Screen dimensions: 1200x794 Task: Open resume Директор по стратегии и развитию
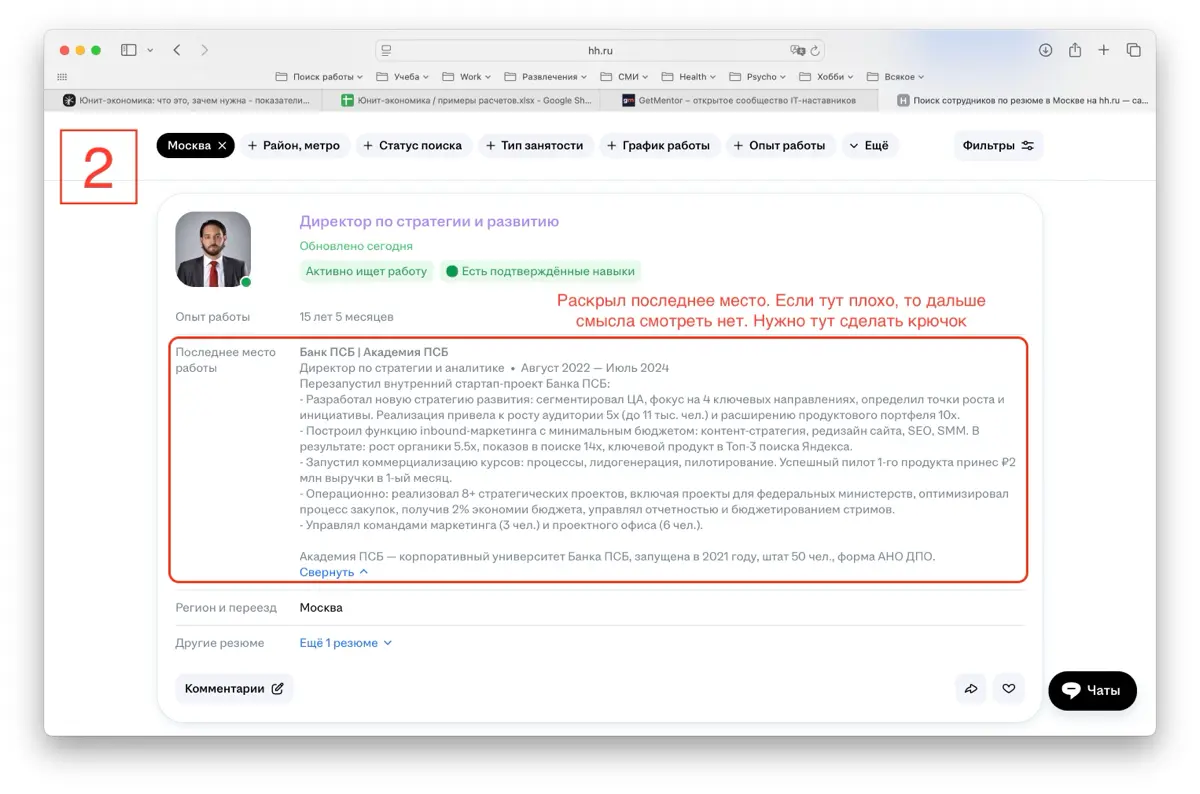(x=429, y=222)
